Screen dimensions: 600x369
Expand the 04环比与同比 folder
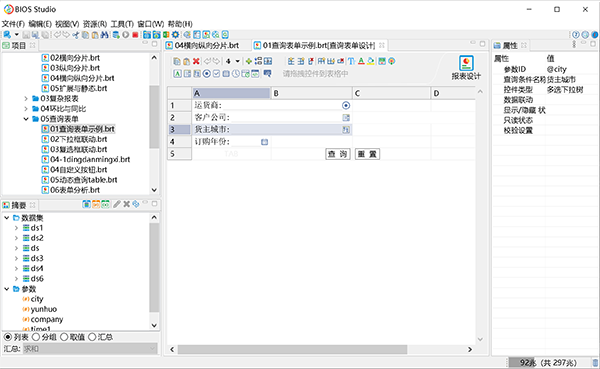(26, 109)
